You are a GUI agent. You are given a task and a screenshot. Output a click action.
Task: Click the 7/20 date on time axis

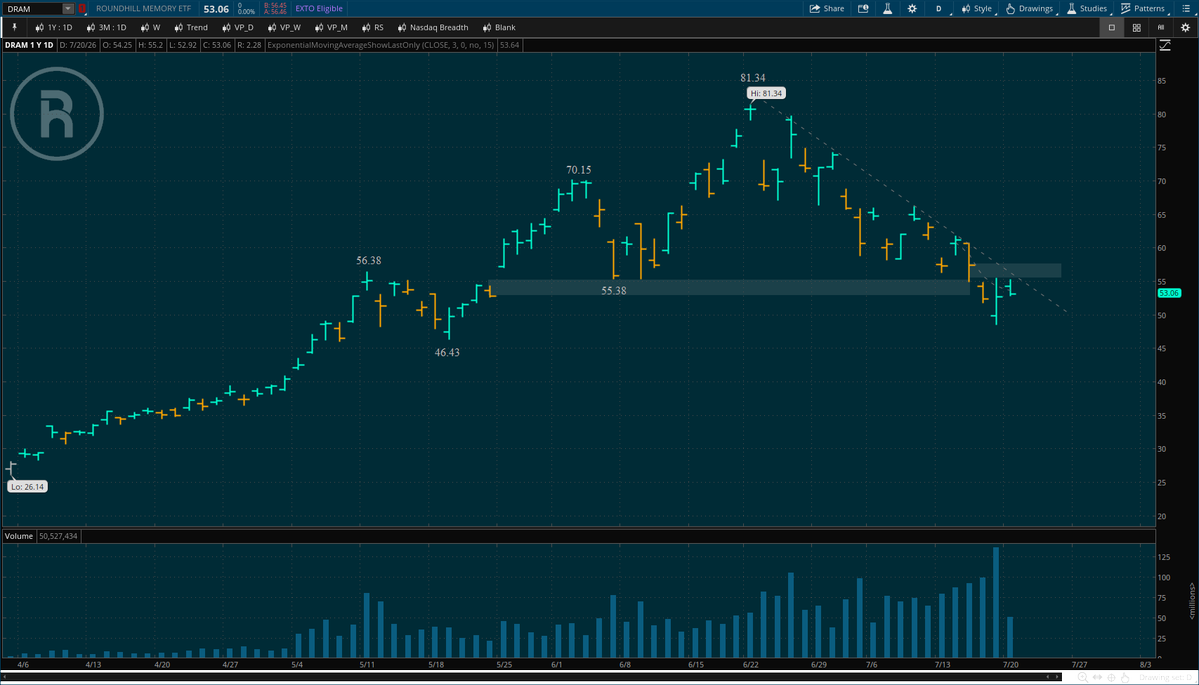[1010, 665]
